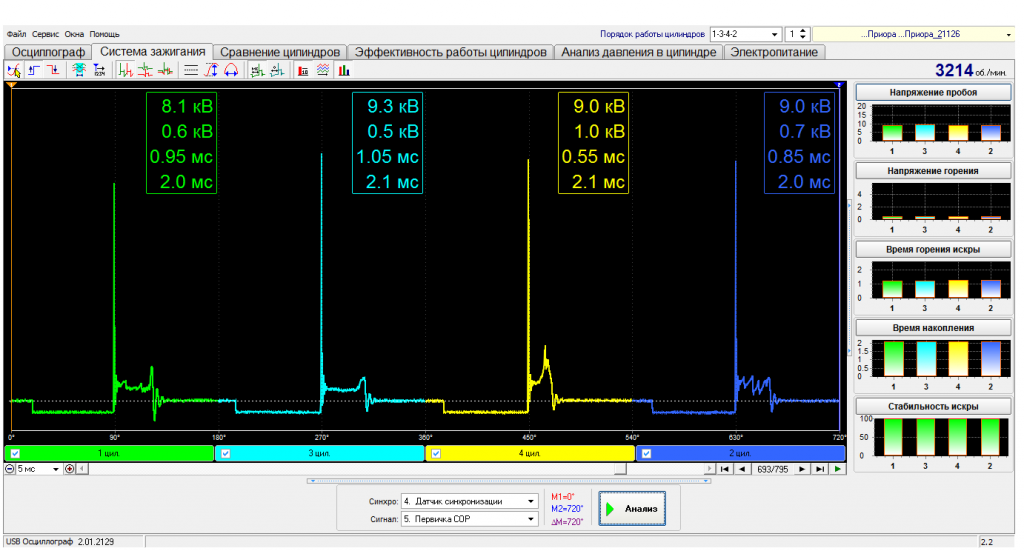Click the scrollbar right arrow before playback controls
This screenshot has height=551, width=1024.
click(x=710, y=469)
